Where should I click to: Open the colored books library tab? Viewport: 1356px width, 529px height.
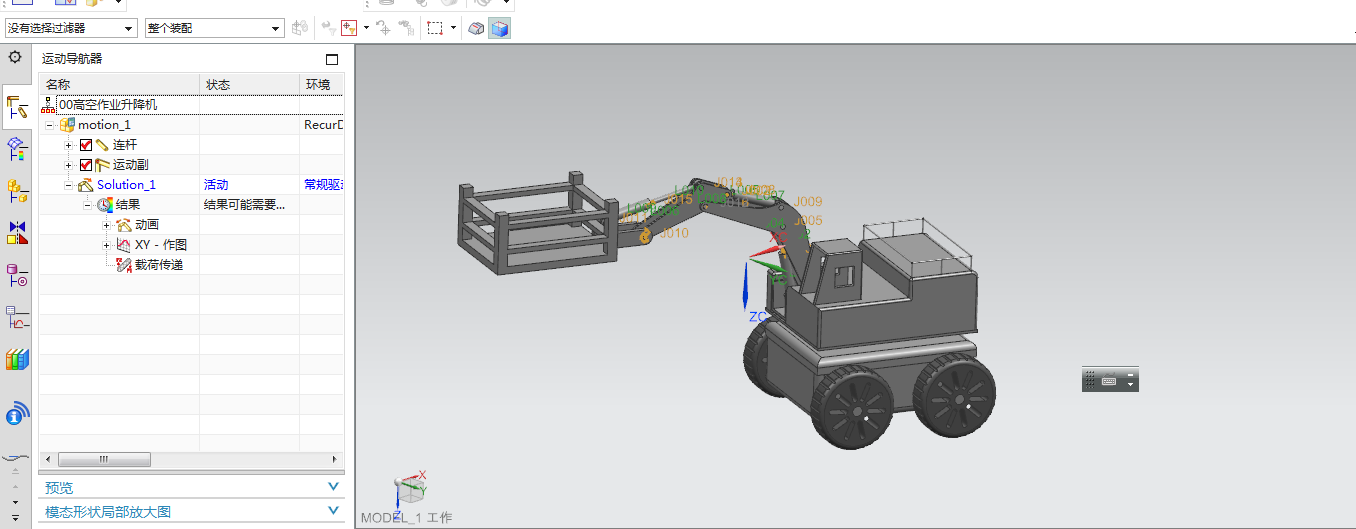[x=17, y=359]
